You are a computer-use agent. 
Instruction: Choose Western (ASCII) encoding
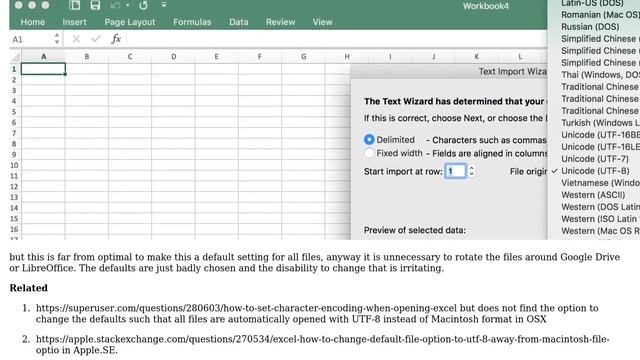coord(594,195)
